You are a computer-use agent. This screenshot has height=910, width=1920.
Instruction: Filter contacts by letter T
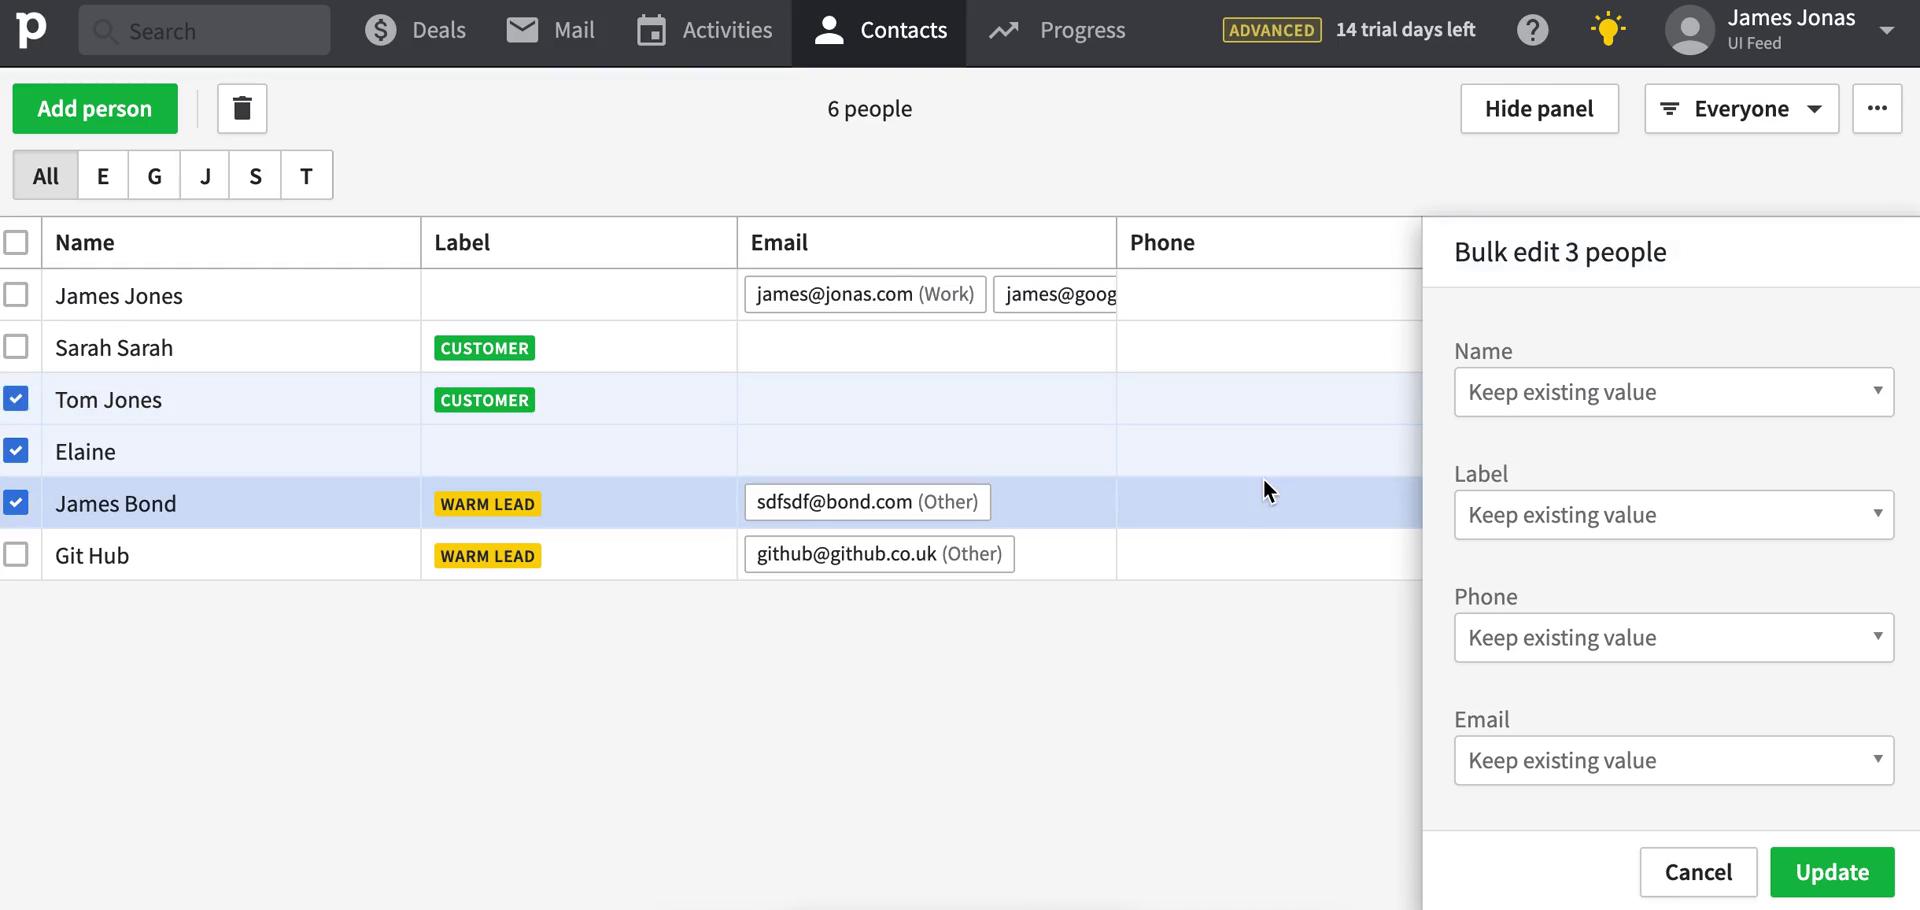click(307, 176)
